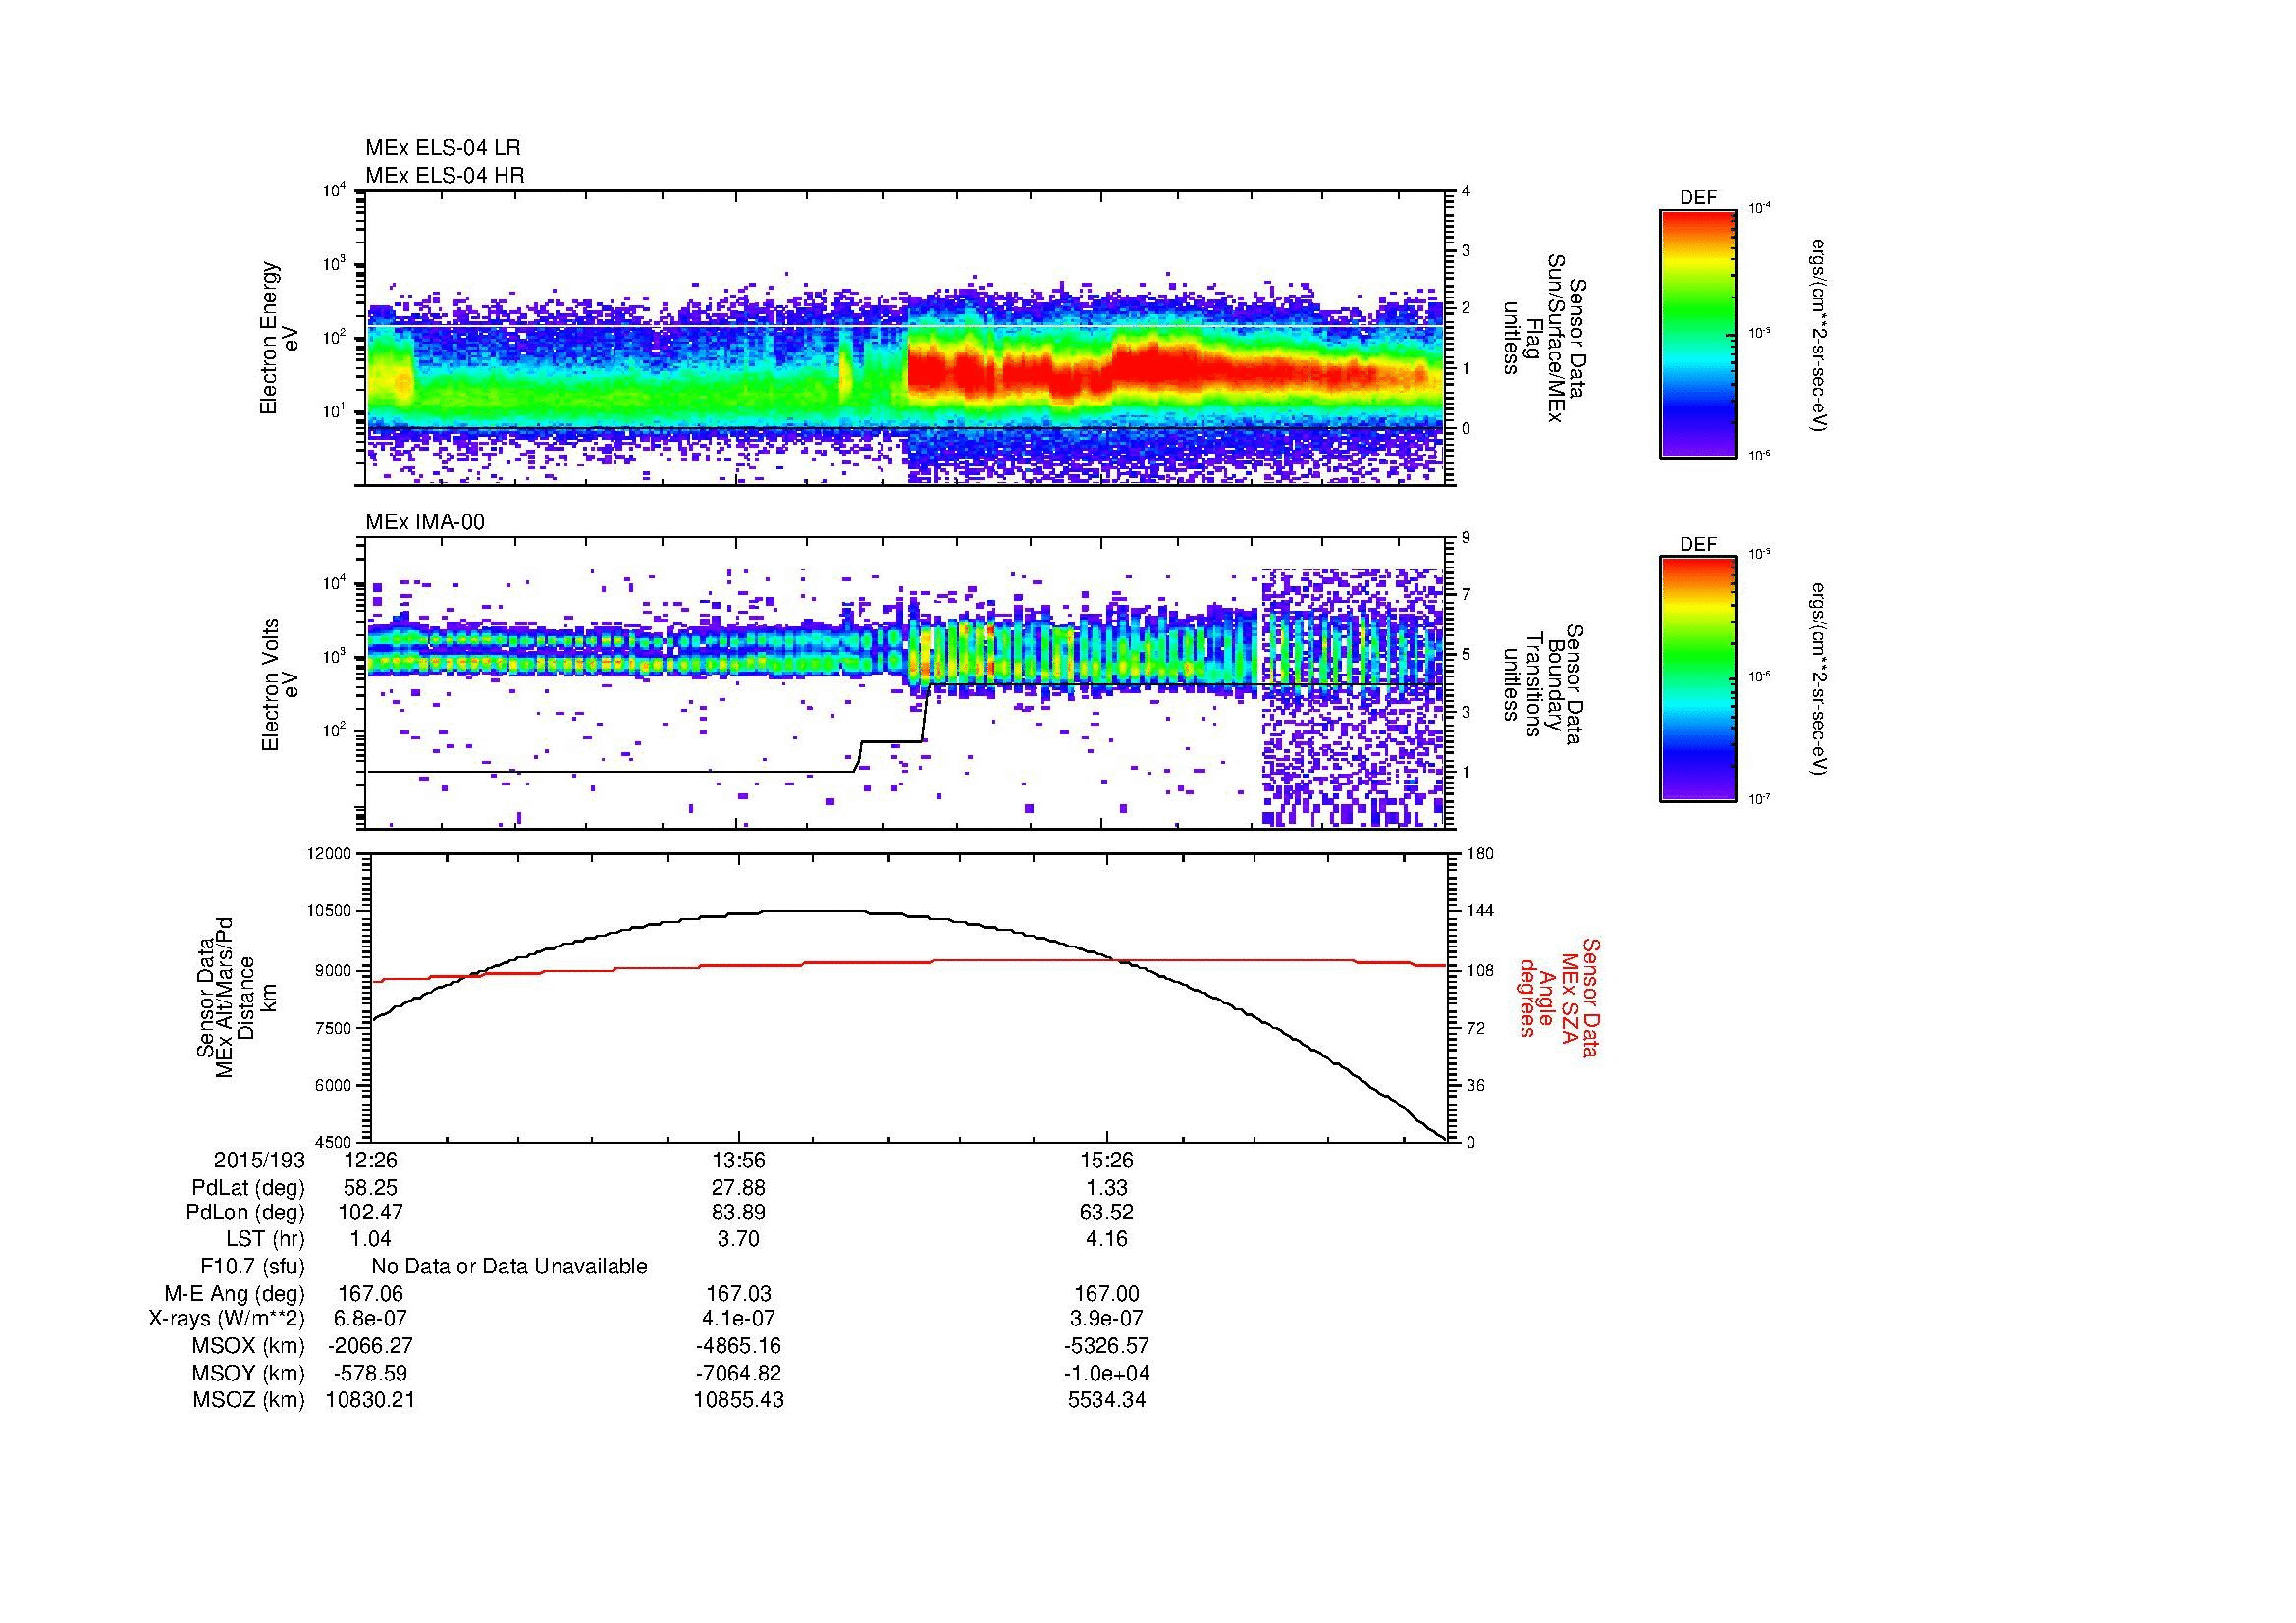Click the MSOY value '-1.0e+04'
Viewport: 2296px width, 1623px height.
(x=1107, y=1373)
